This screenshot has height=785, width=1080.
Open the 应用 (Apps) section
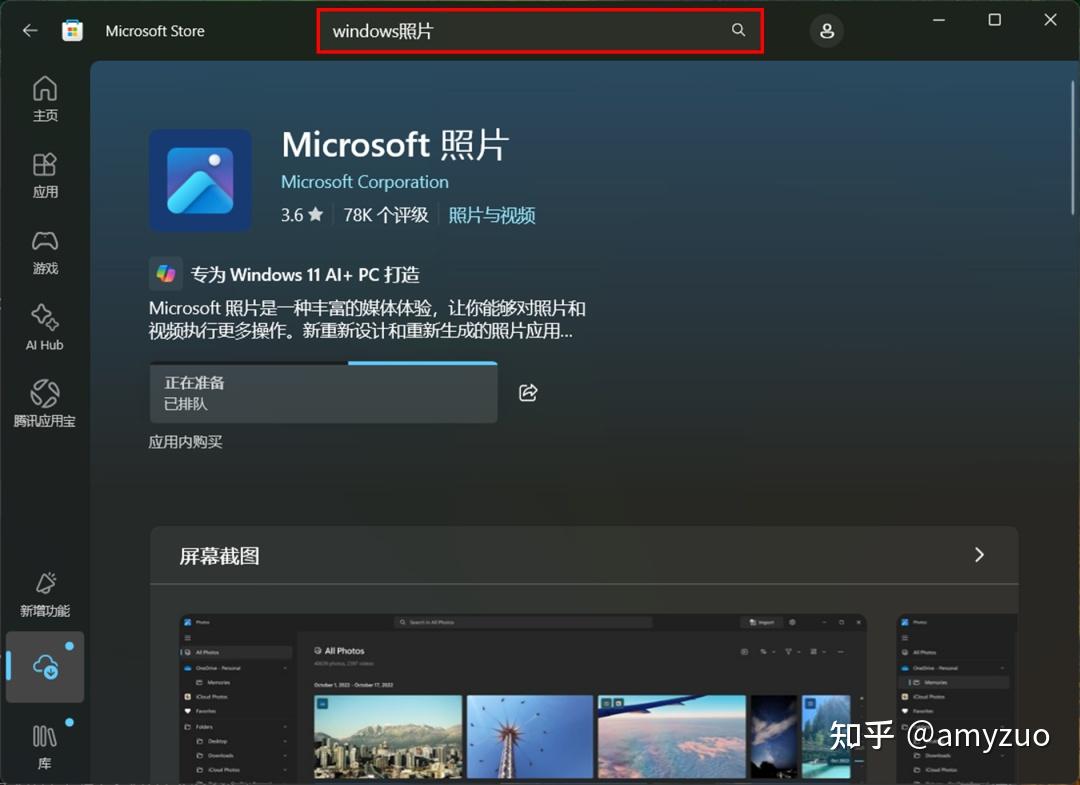click(x=44, y=176)
